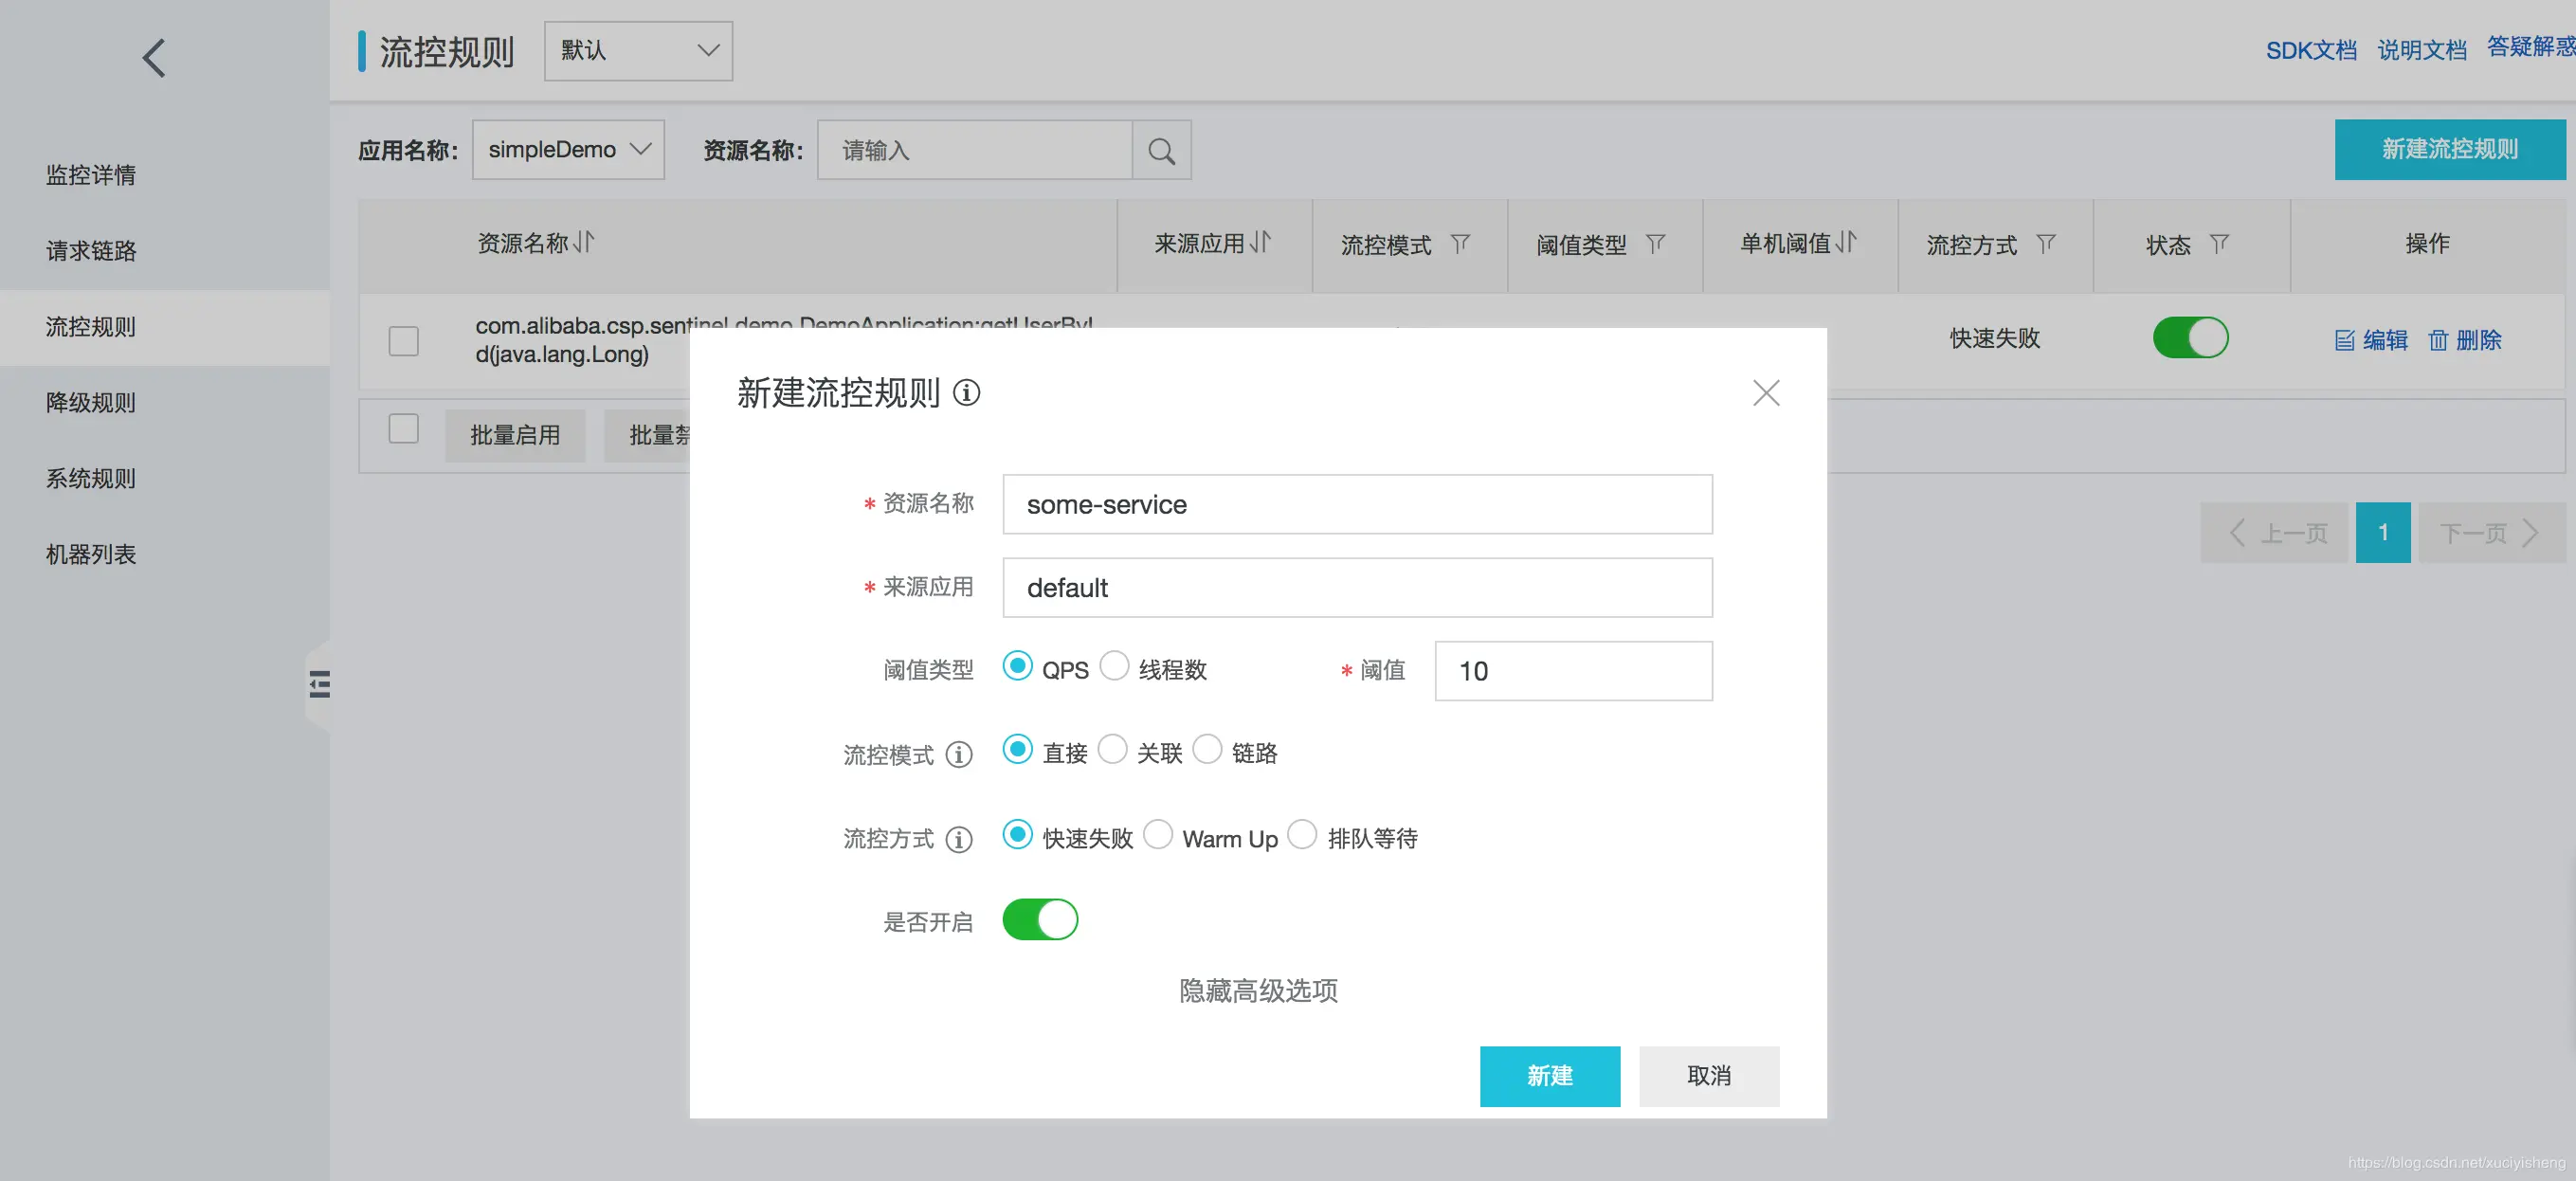
Task: Click the 阈值 input field with value 10
Action: (x=1573, y=671)
